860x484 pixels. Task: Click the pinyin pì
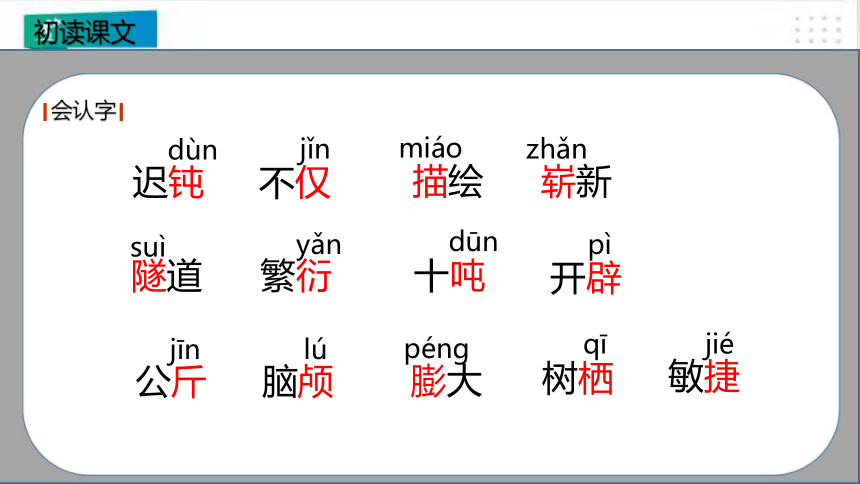tap(599, 246)
